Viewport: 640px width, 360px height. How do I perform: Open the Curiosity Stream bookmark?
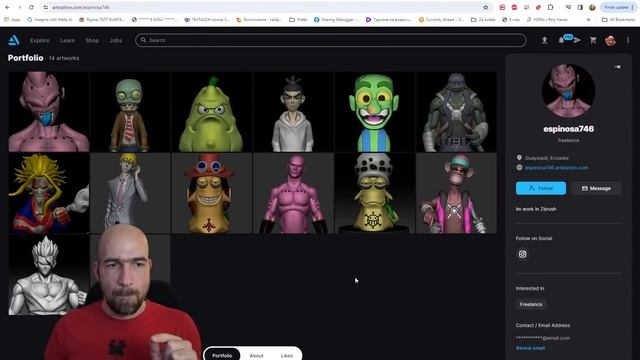click(441, 20)
